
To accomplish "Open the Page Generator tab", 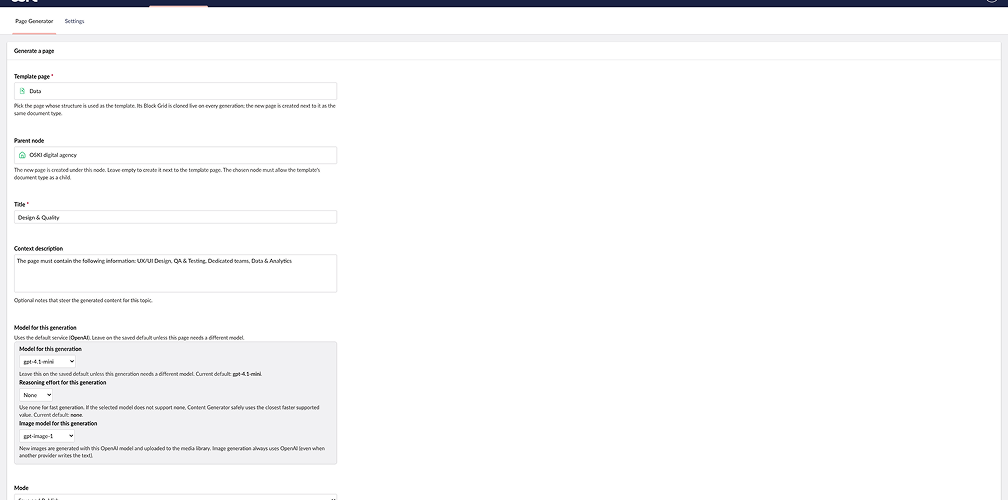I will coord(34,21).
